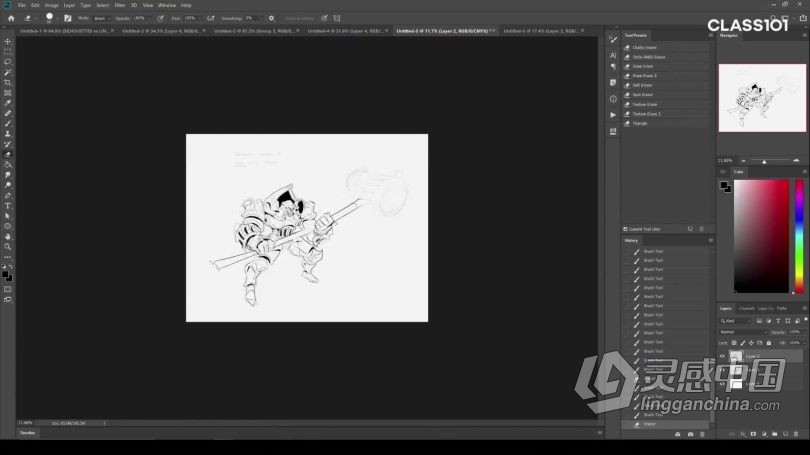This screenshot has height=455, width=810.
Task: Select the Eyedropper tool
Action: pyautogui.click(x=7, y=103)
